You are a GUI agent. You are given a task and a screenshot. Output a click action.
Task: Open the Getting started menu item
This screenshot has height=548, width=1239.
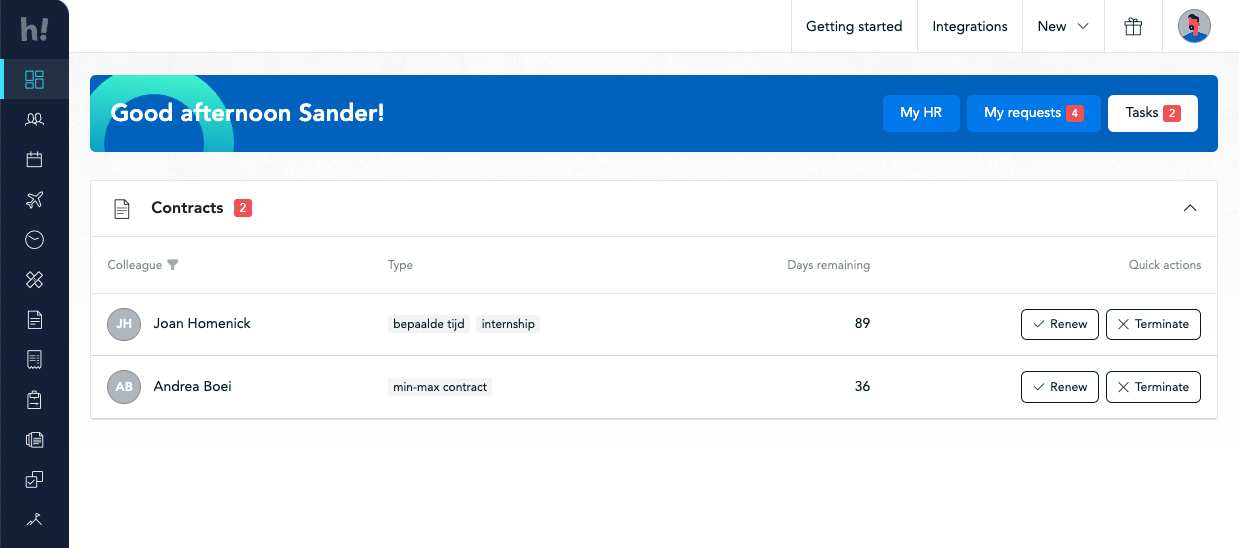coord(854,27)
